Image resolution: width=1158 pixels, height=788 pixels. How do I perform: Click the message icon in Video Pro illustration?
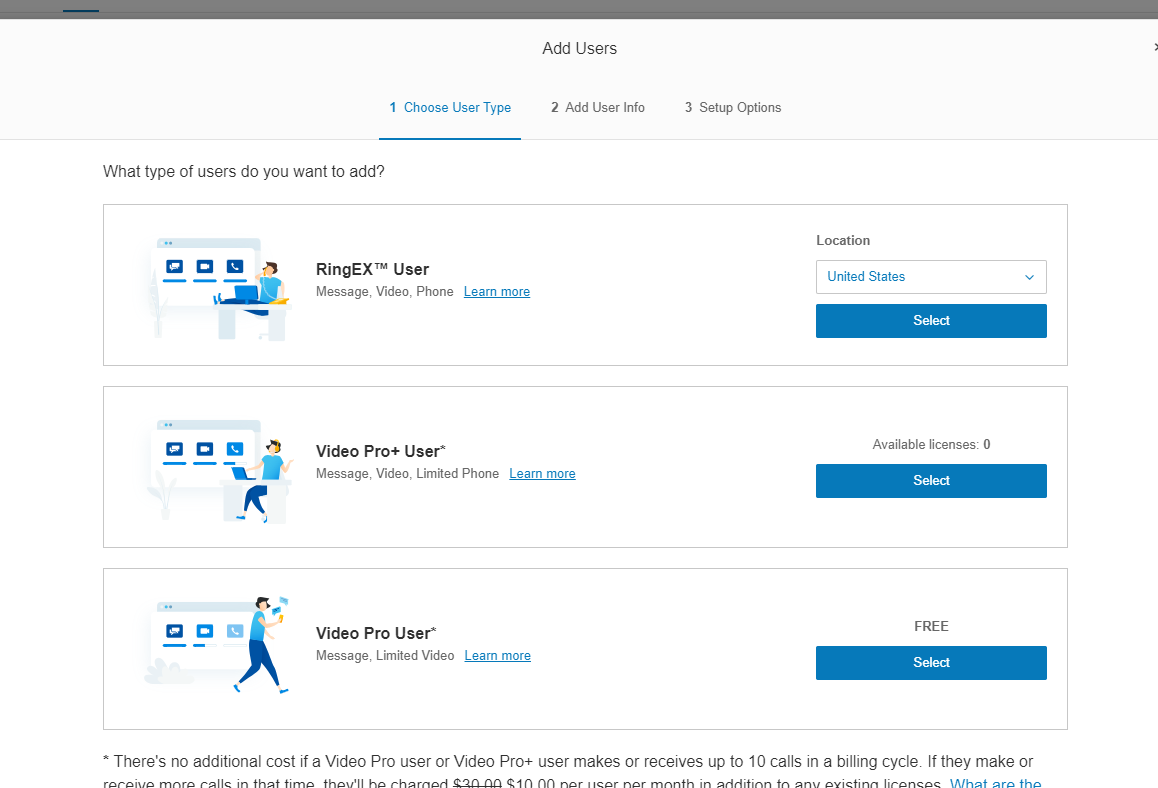[175, 631]
